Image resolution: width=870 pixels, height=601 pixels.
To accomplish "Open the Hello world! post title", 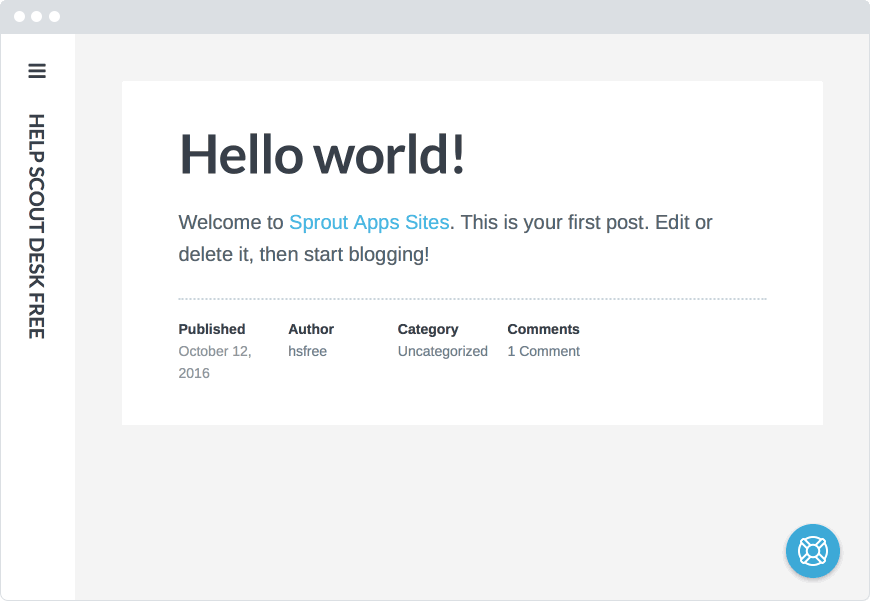I will (x=322, y=154).
